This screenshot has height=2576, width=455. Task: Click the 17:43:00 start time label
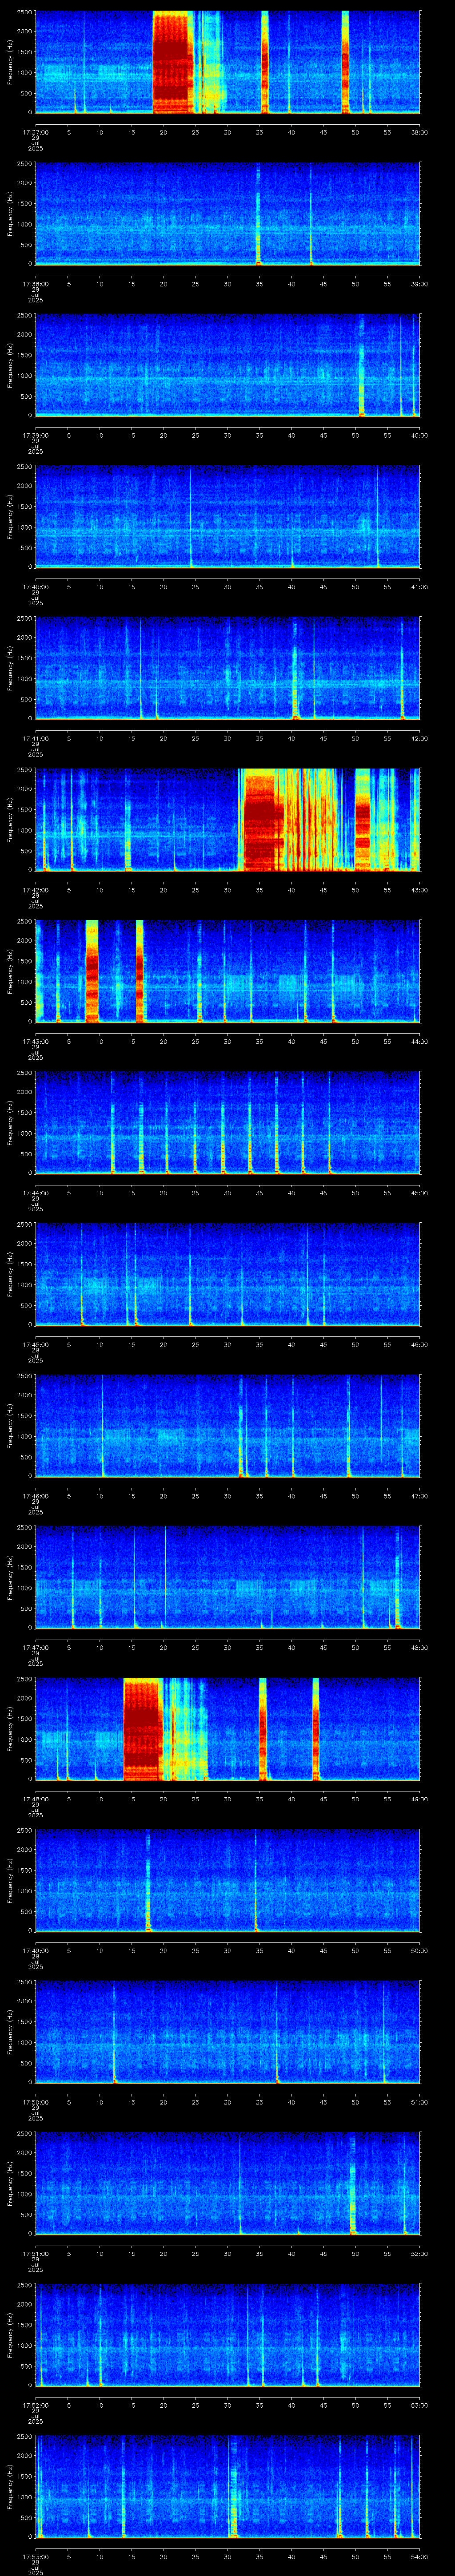tap(35, 1041)
